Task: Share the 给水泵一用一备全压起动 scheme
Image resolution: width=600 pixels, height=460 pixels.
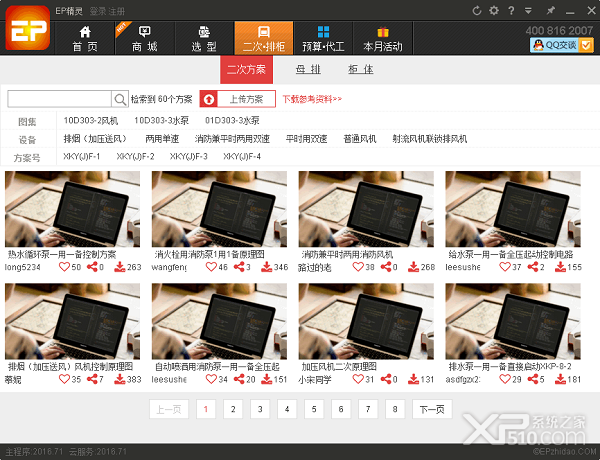Action: (x=533, y=267)
